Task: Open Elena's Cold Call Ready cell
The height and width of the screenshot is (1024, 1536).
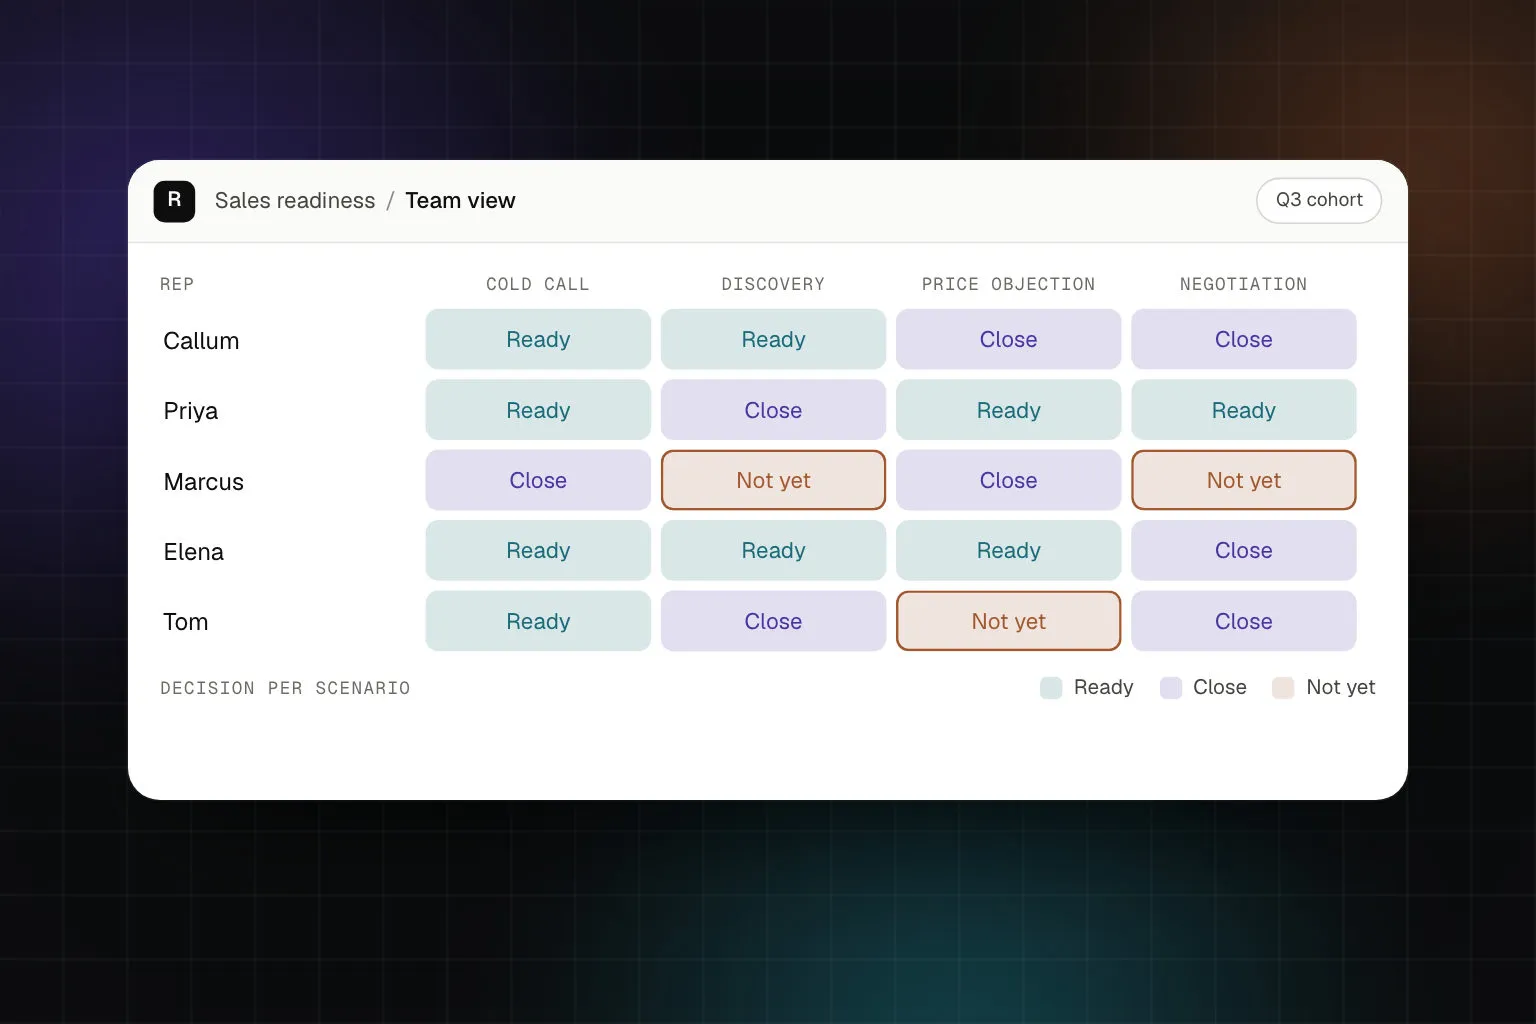Action: 538,550
